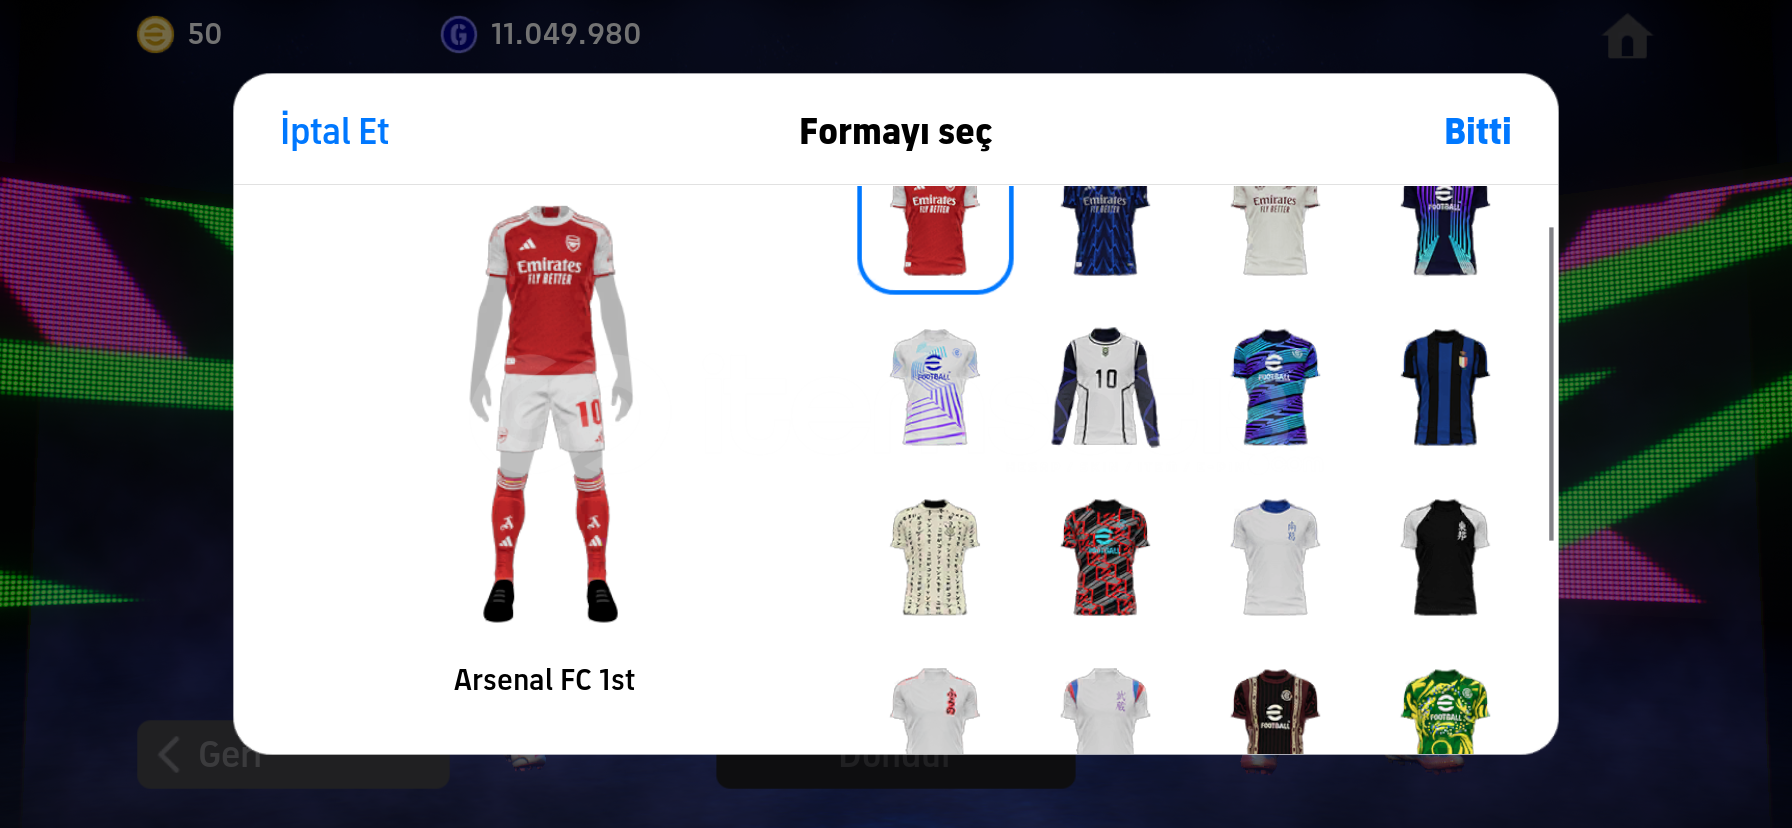Pick the cream patterned jersey
Screen dimensions: 1792x828
point(935,557)
